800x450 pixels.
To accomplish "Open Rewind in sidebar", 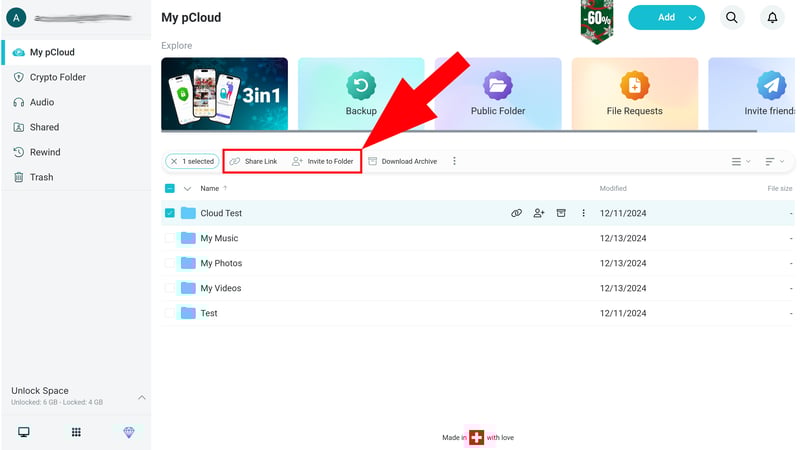I will pyautogui.click(x=77, y=152).
